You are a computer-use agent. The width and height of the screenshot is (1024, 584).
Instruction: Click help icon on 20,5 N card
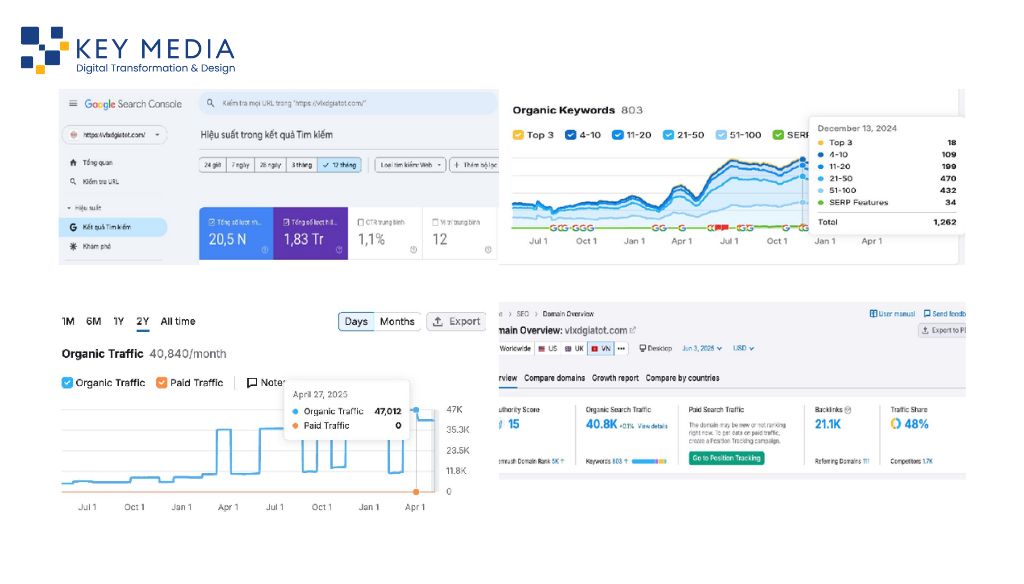click(264, 250)
